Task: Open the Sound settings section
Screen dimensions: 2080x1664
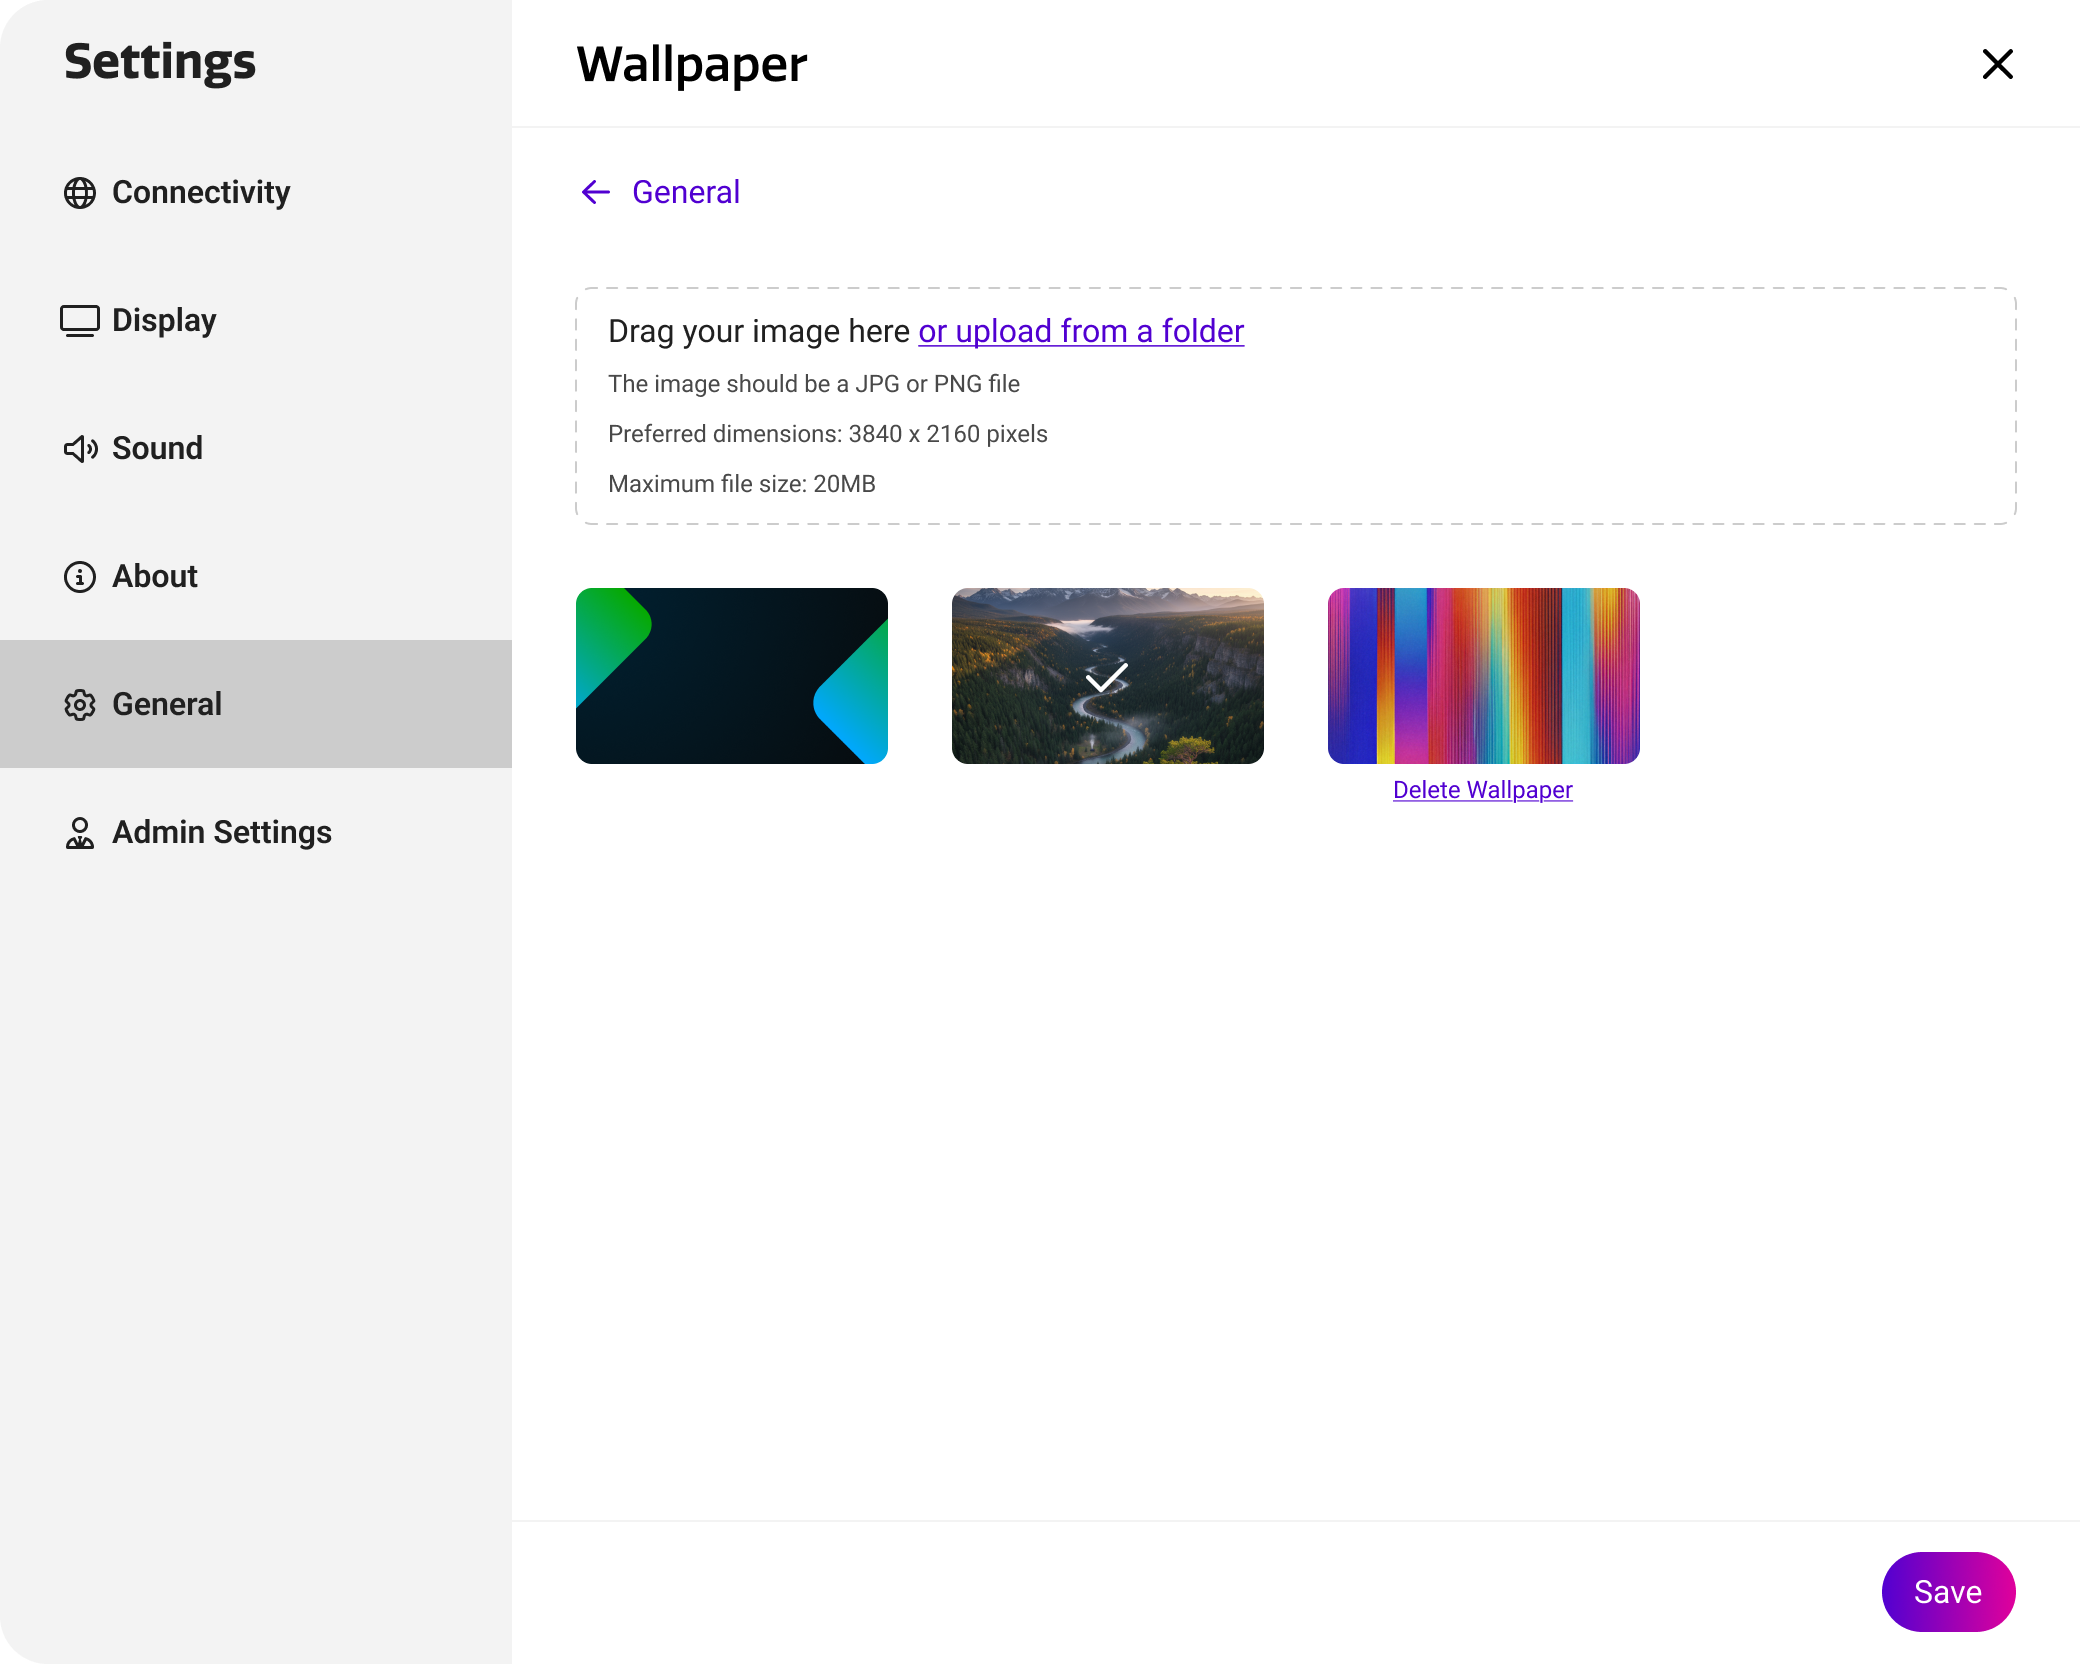Action: coord(157,448)
